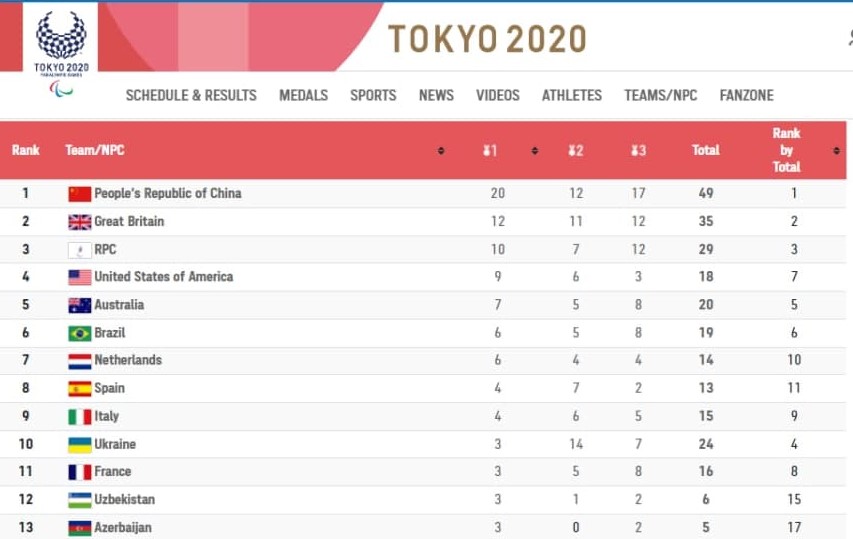Open the Australia team link
The height and width of the screenshot is (539, 853).
coord(119,305)
